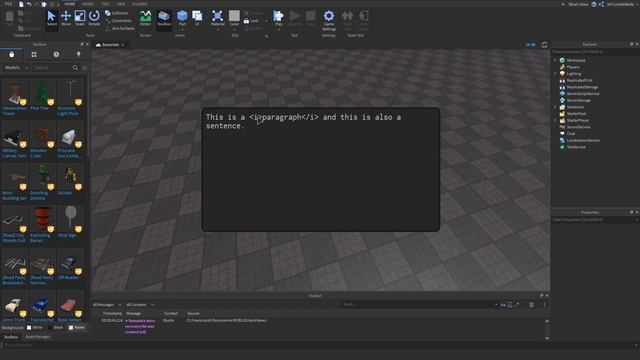
Task: Click the new file icon in title bar
Action: pyautogui.click(x=21, y=4)
